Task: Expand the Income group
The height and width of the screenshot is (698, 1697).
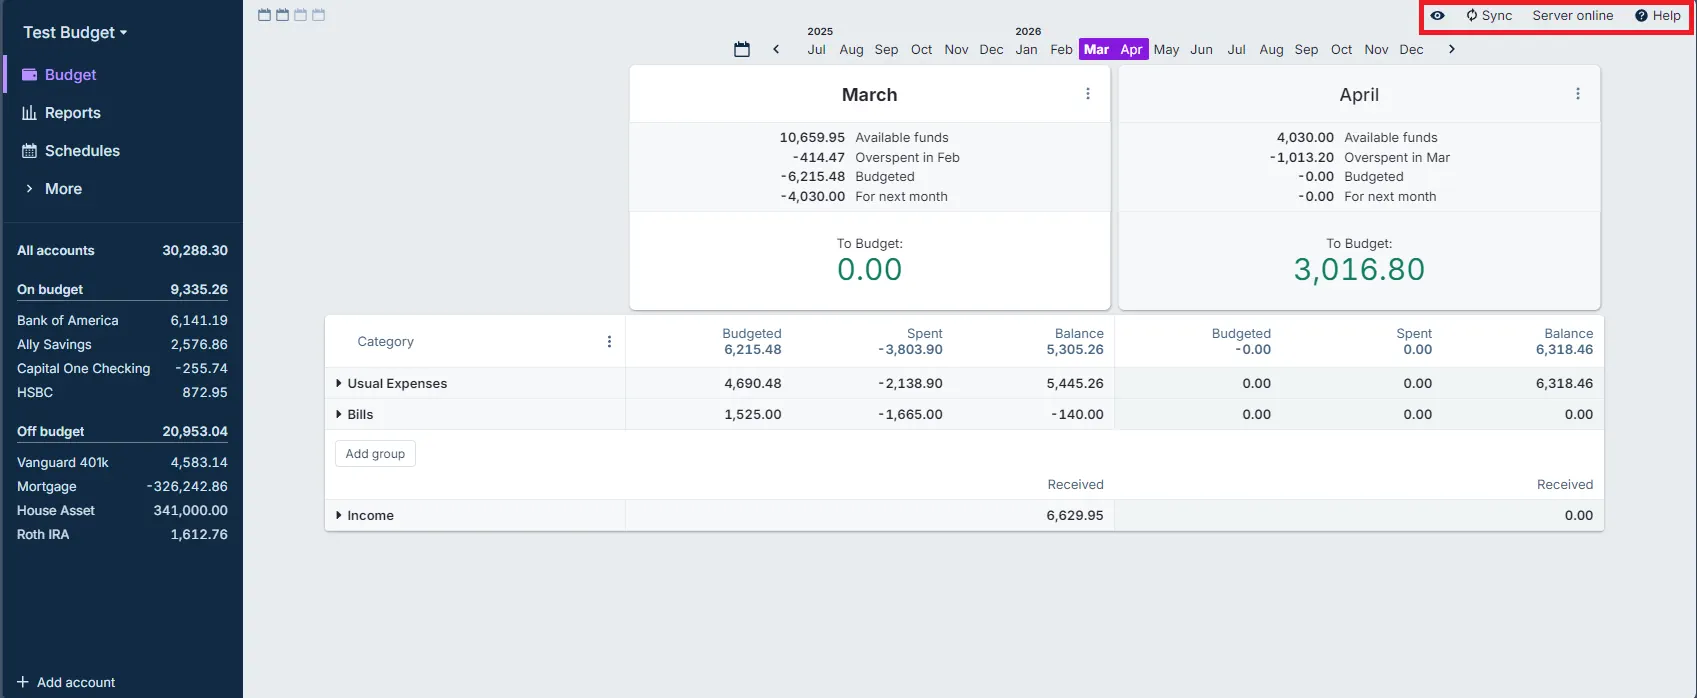Action: pyautogui.click(x=339, y=515)
